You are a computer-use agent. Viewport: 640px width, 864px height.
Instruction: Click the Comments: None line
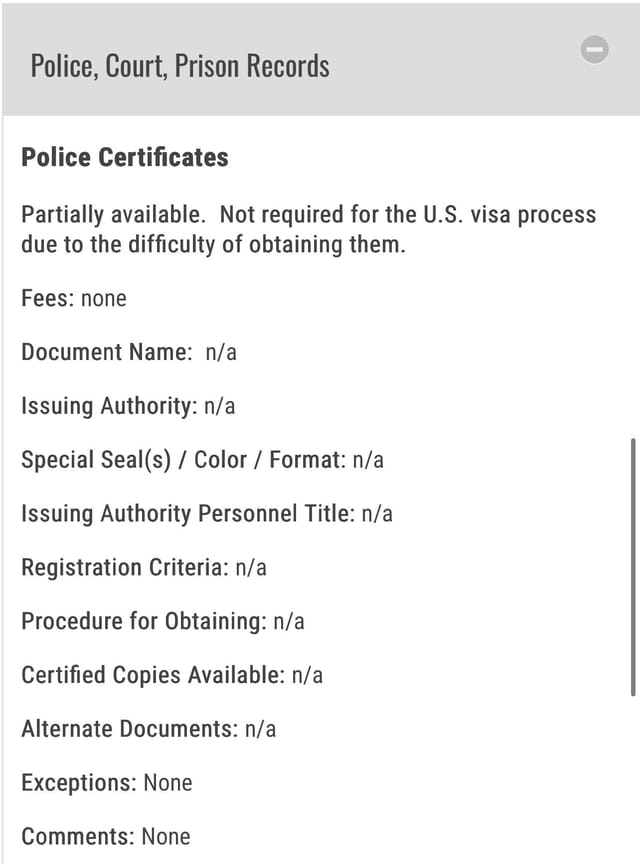[x=106, y=836]
